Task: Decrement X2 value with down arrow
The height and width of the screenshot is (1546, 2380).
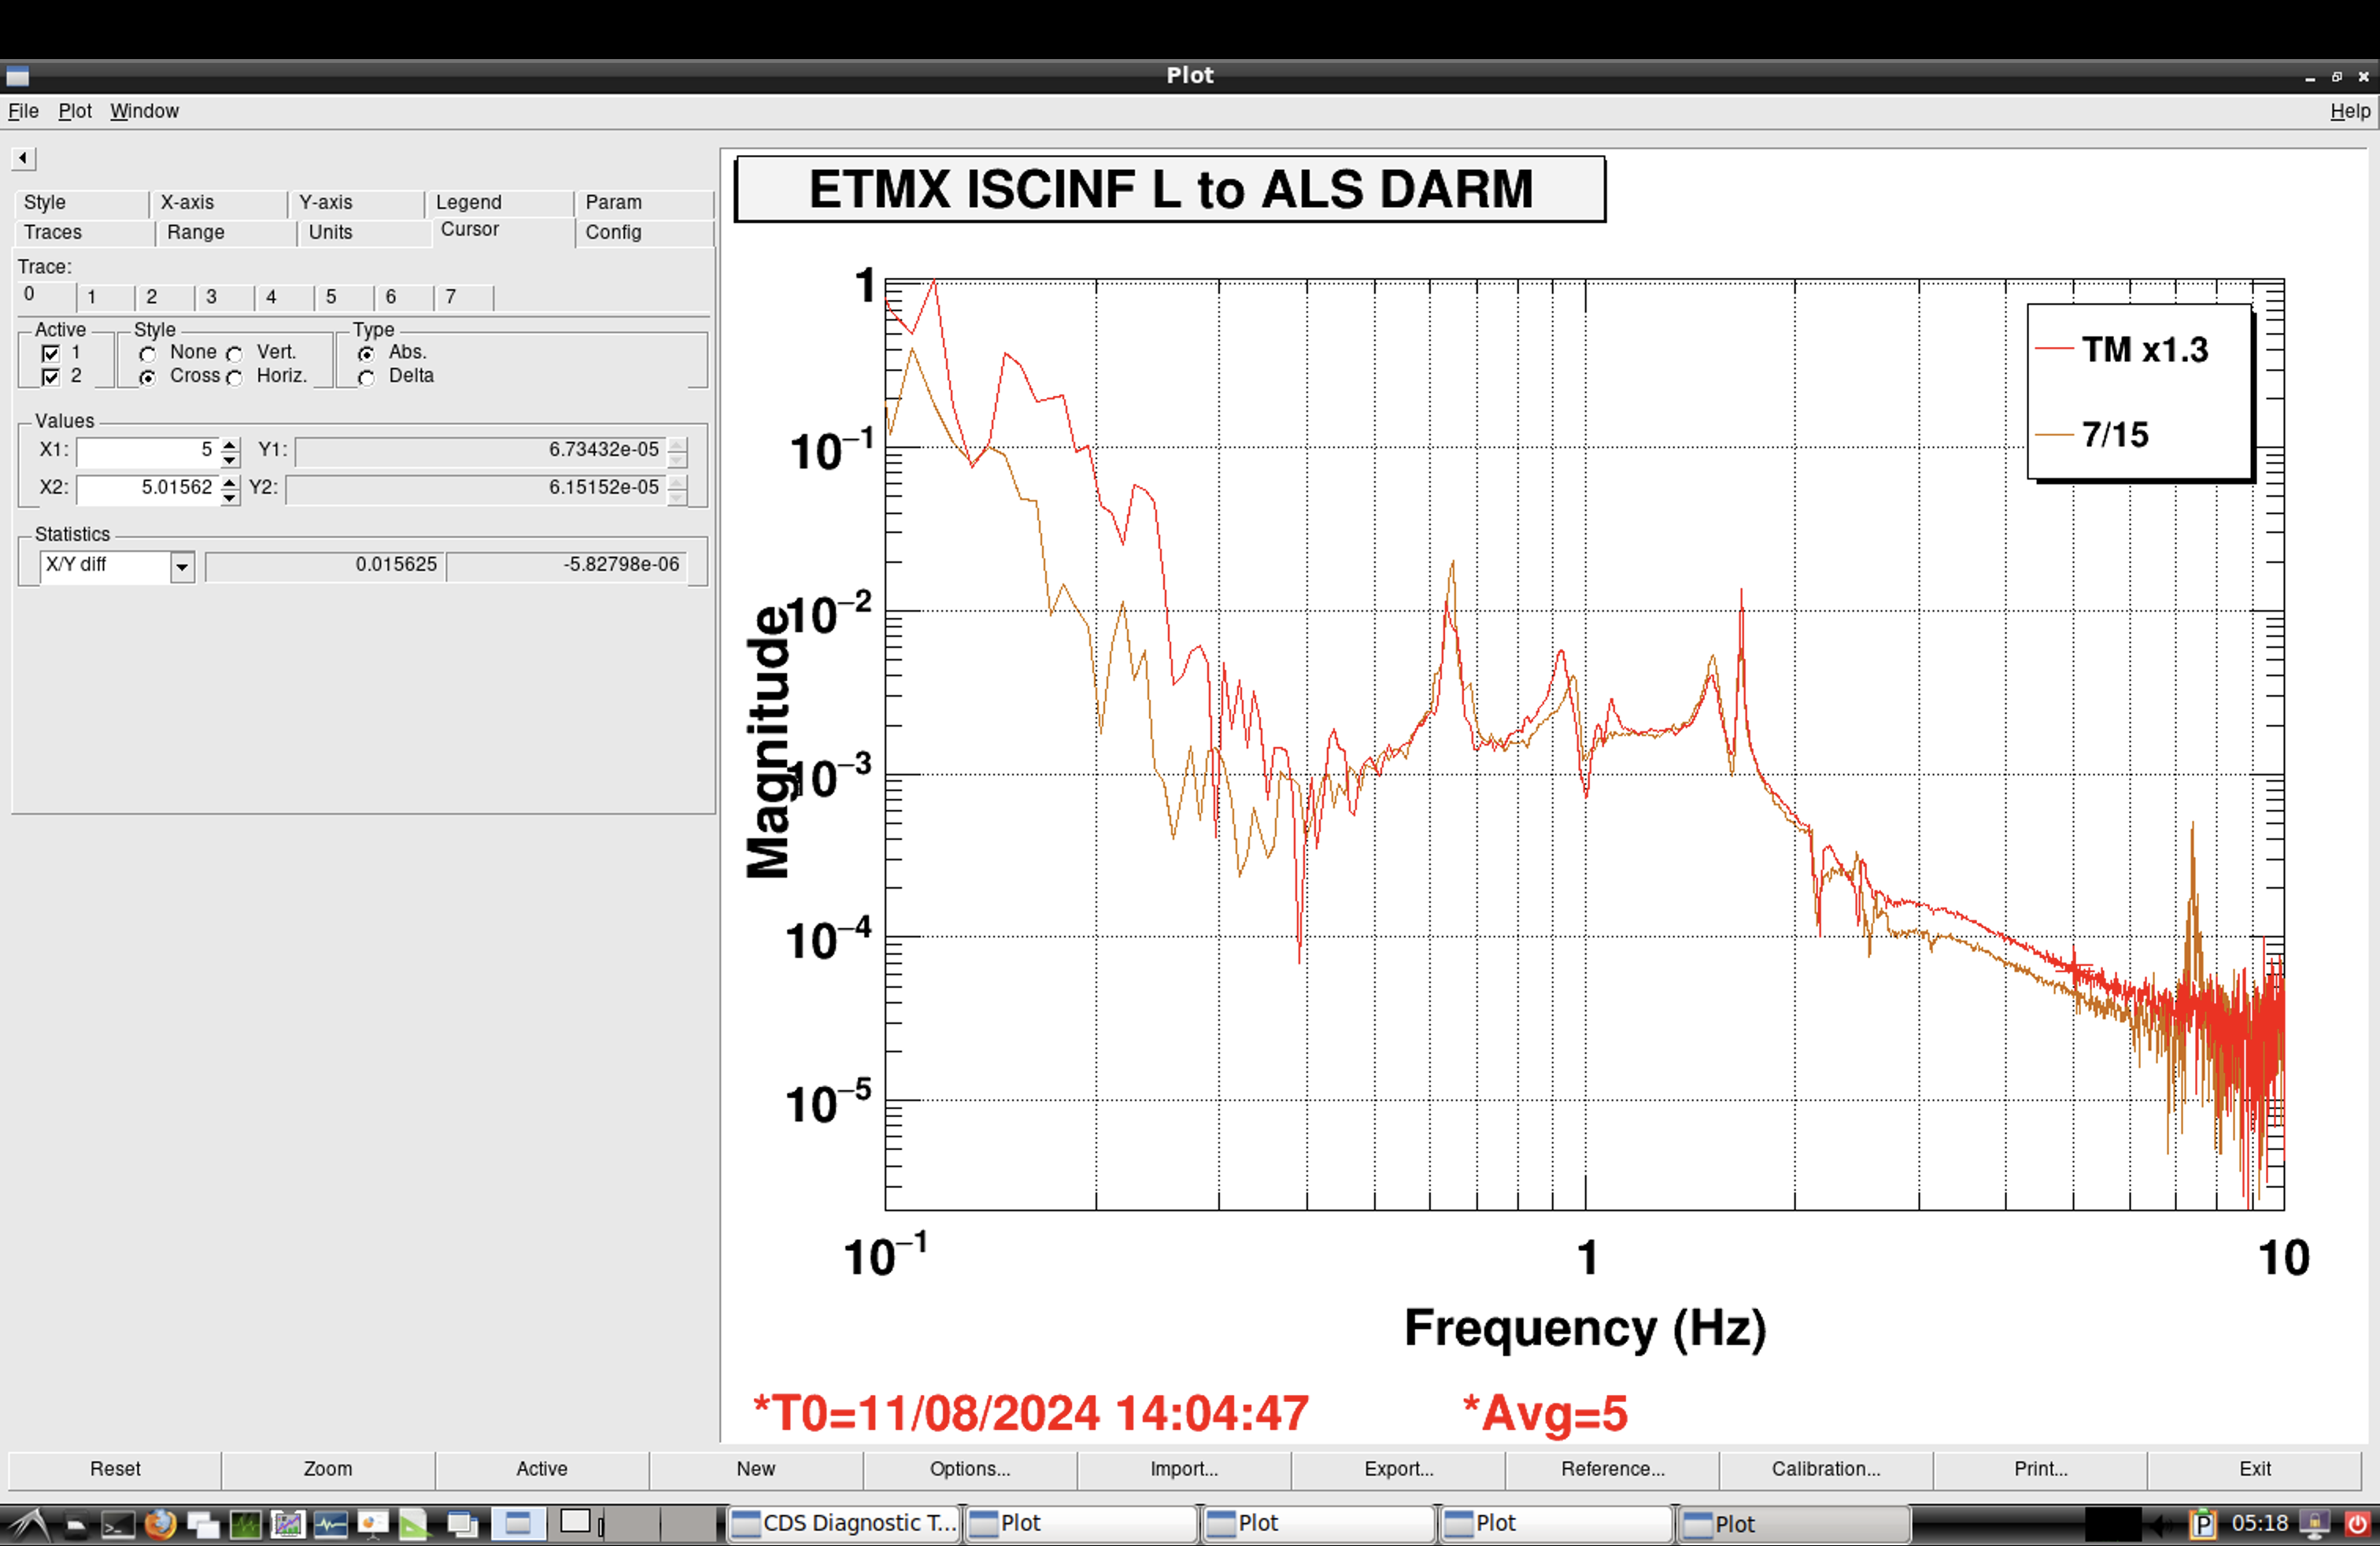Action: click(x=230, y=497)
